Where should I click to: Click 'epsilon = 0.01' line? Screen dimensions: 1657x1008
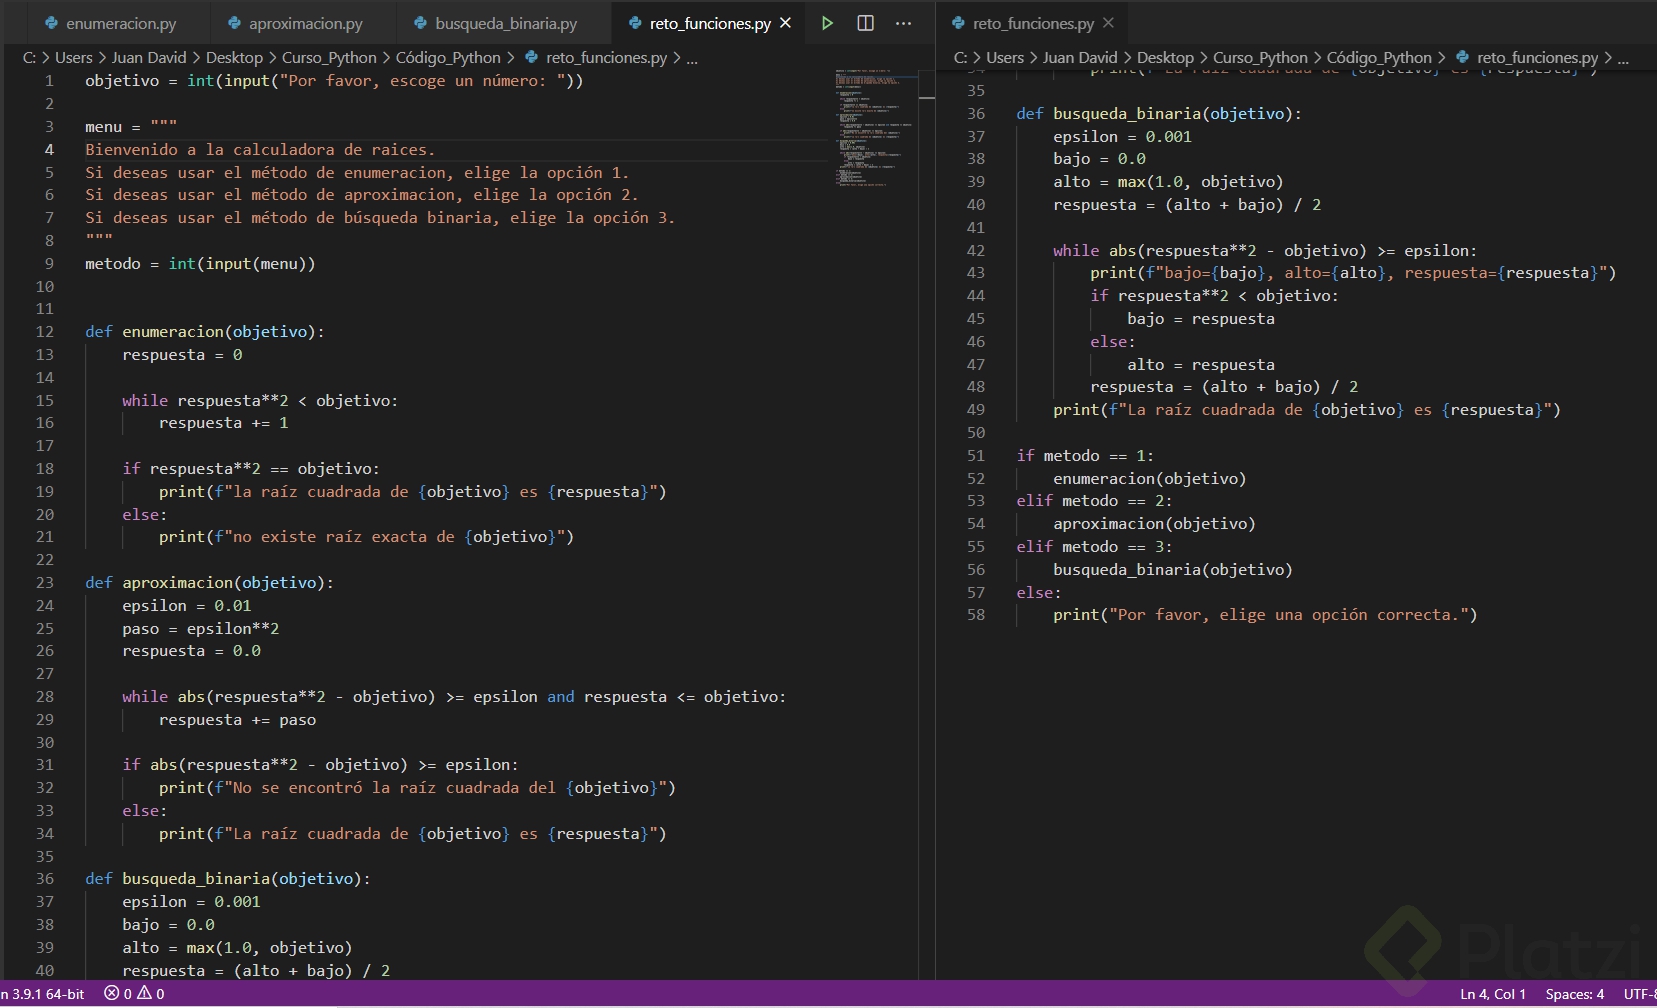pyautogui.click(x=186, y=606)
